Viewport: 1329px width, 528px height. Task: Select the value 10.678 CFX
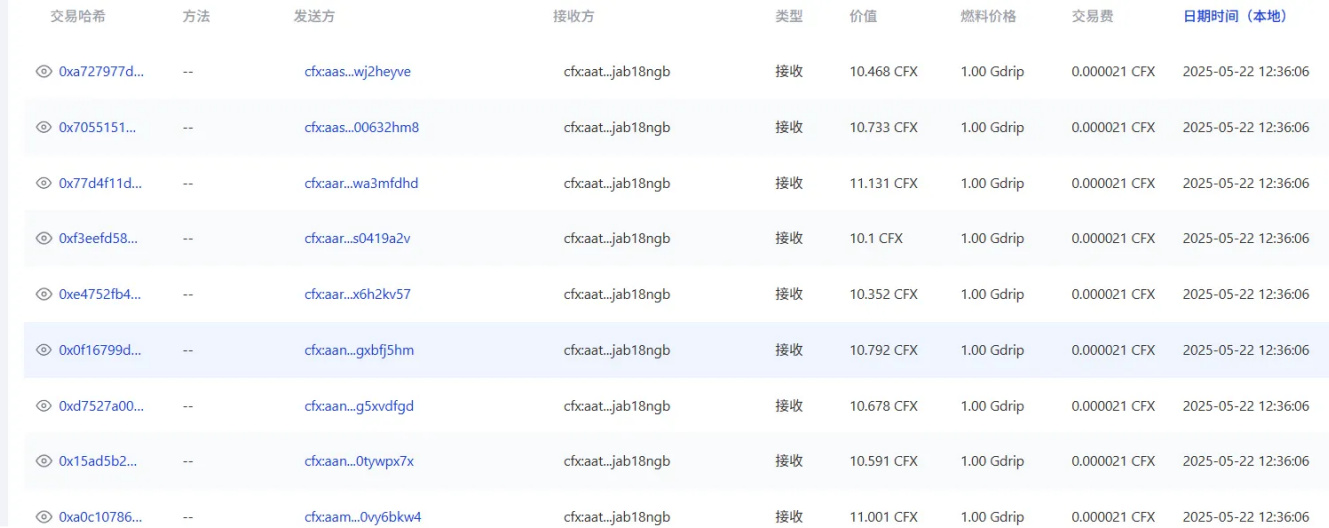884,407
